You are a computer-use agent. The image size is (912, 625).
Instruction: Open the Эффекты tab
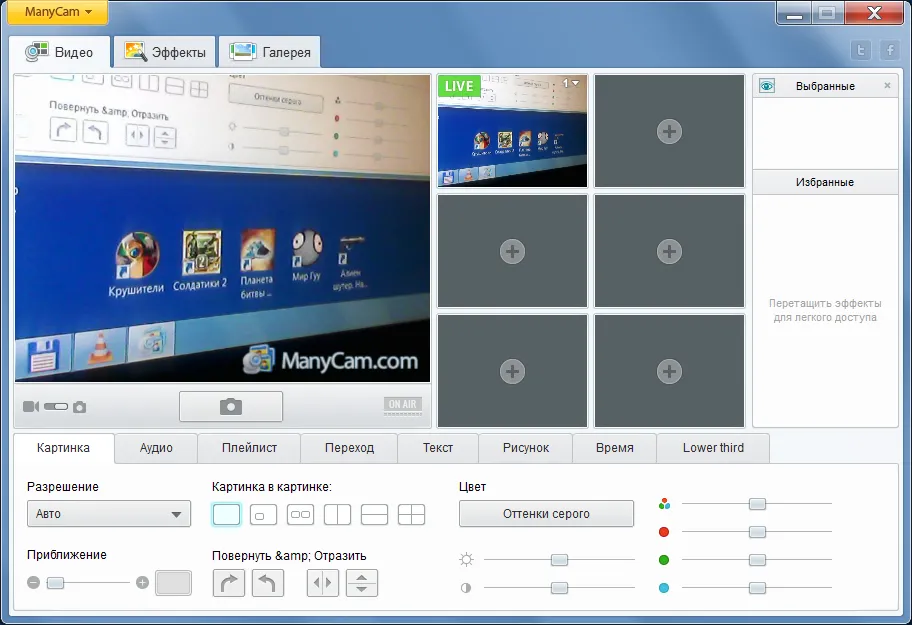coord(165,52)
